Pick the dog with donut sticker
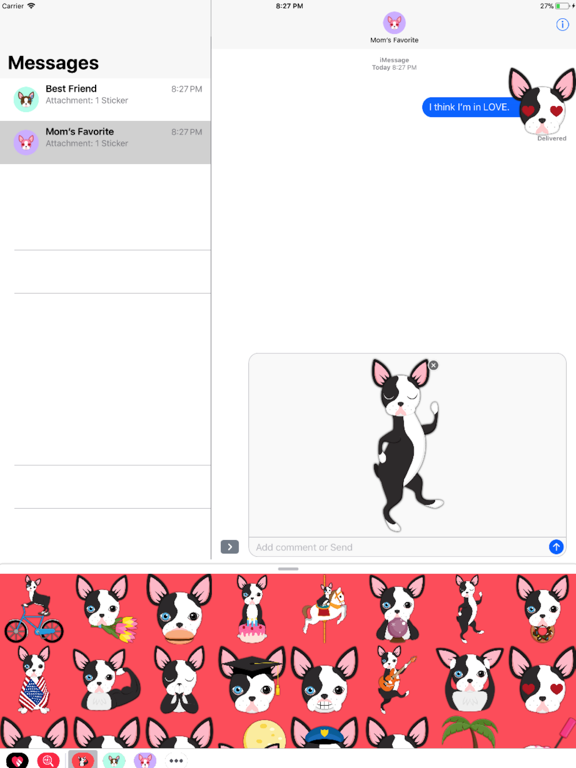Image resolution: width=576 pixels, height=768 pixels. 543,609
